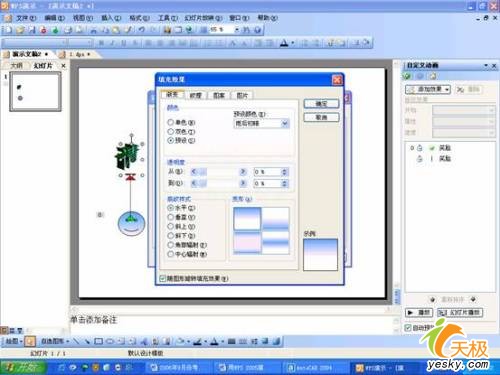The height and width of the screenshot is (375, 500).
Task: Click the move-down reorder arrow icon
Action: (473, 299)
